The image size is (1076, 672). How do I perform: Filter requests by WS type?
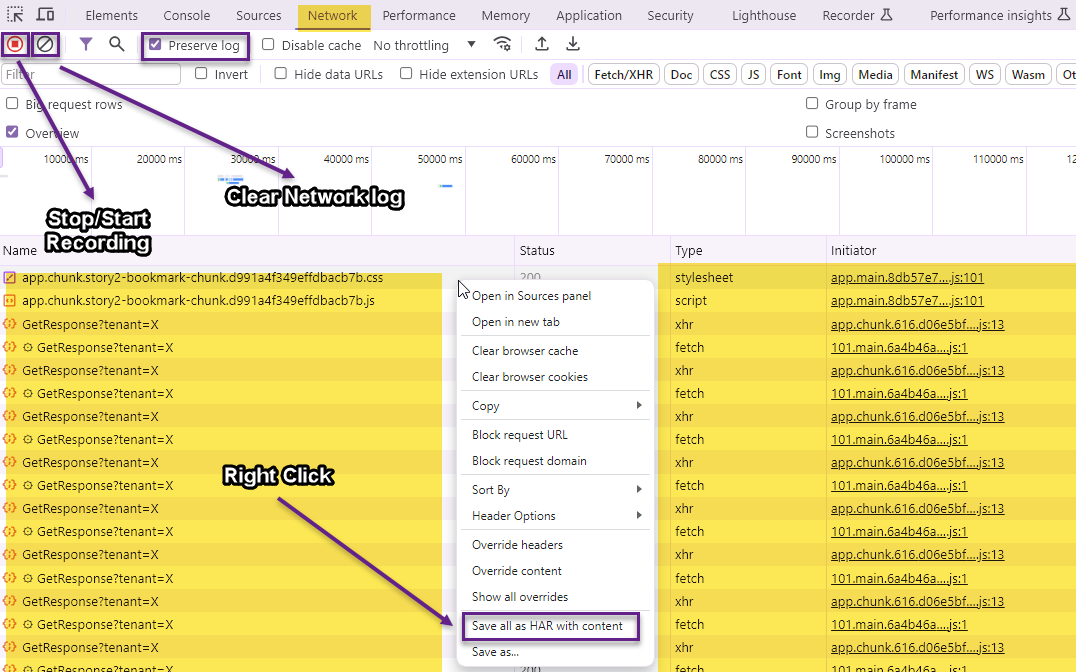(985, 74)
